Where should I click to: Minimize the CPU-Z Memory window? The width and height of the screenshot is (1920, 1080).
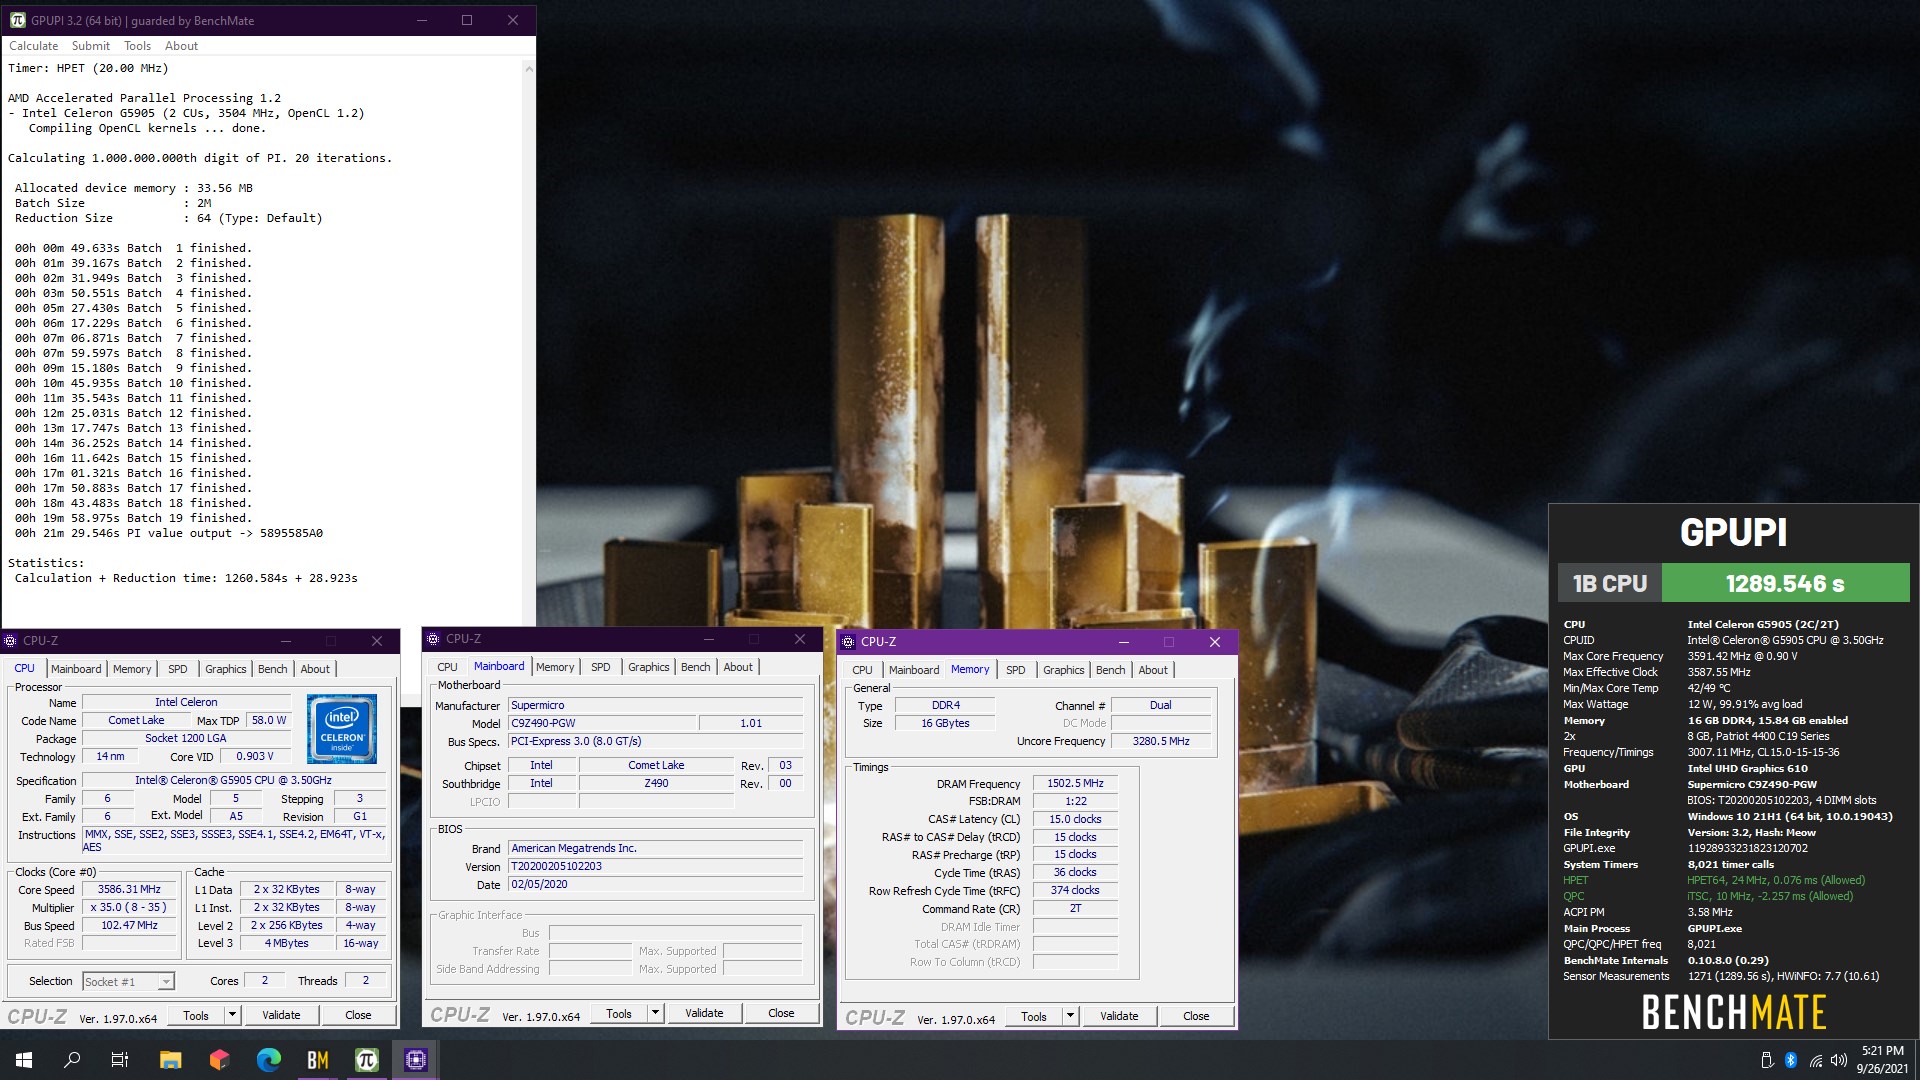[x=1123, y=642]
